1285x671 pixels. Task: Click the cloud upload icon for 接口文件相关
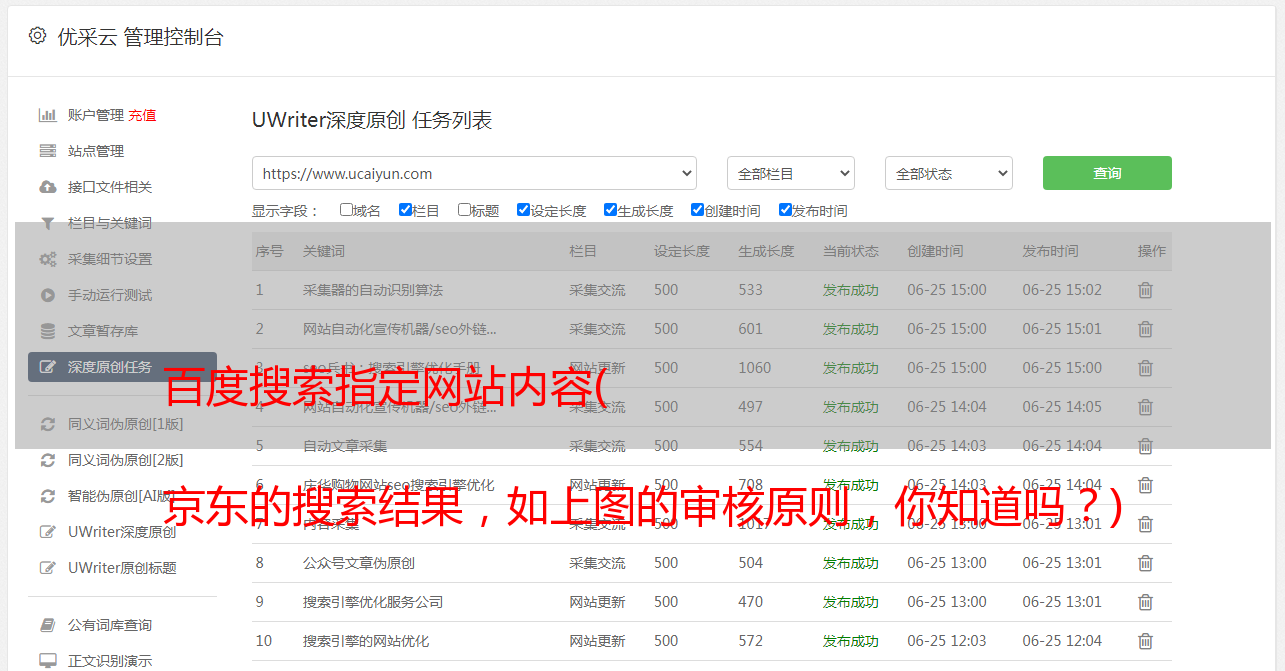(x=47, y=187)
